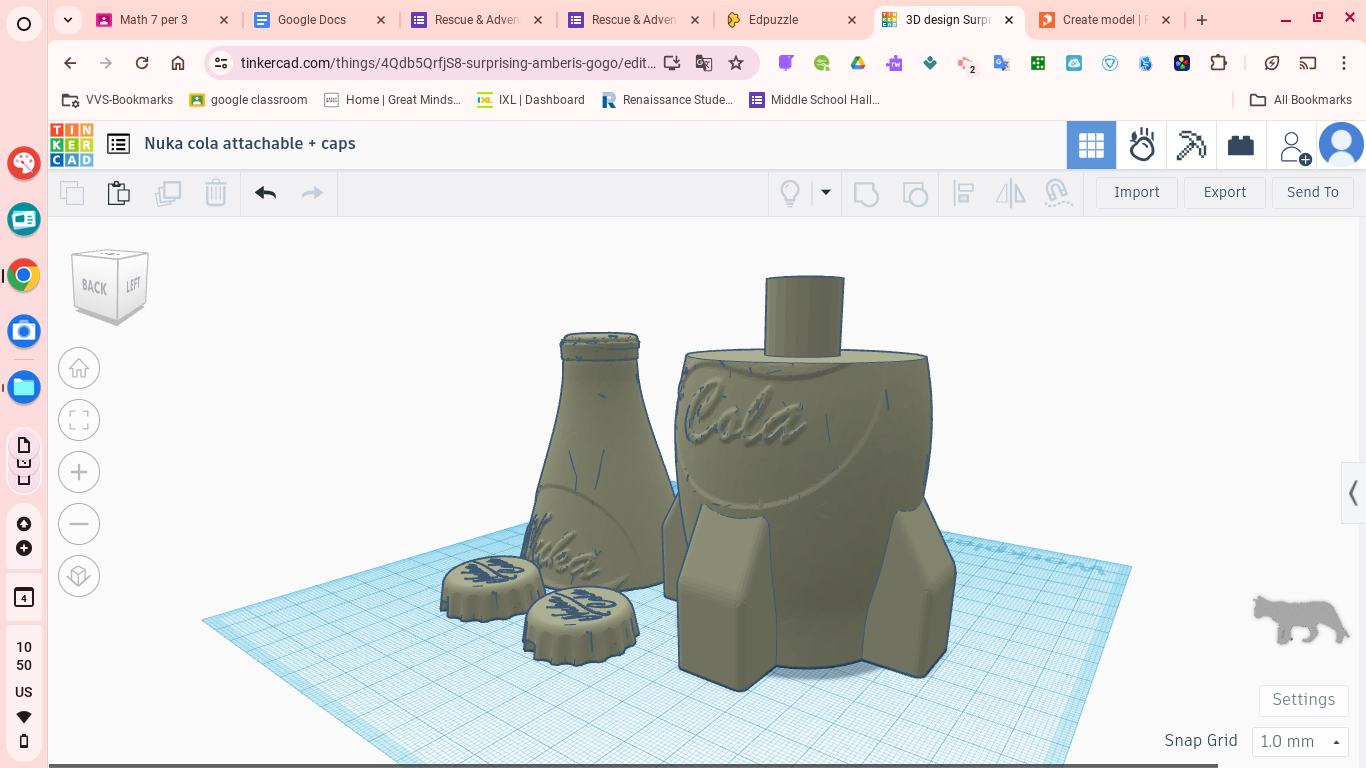Open the visibility options dropdown arrow

[x=826, y=192]
